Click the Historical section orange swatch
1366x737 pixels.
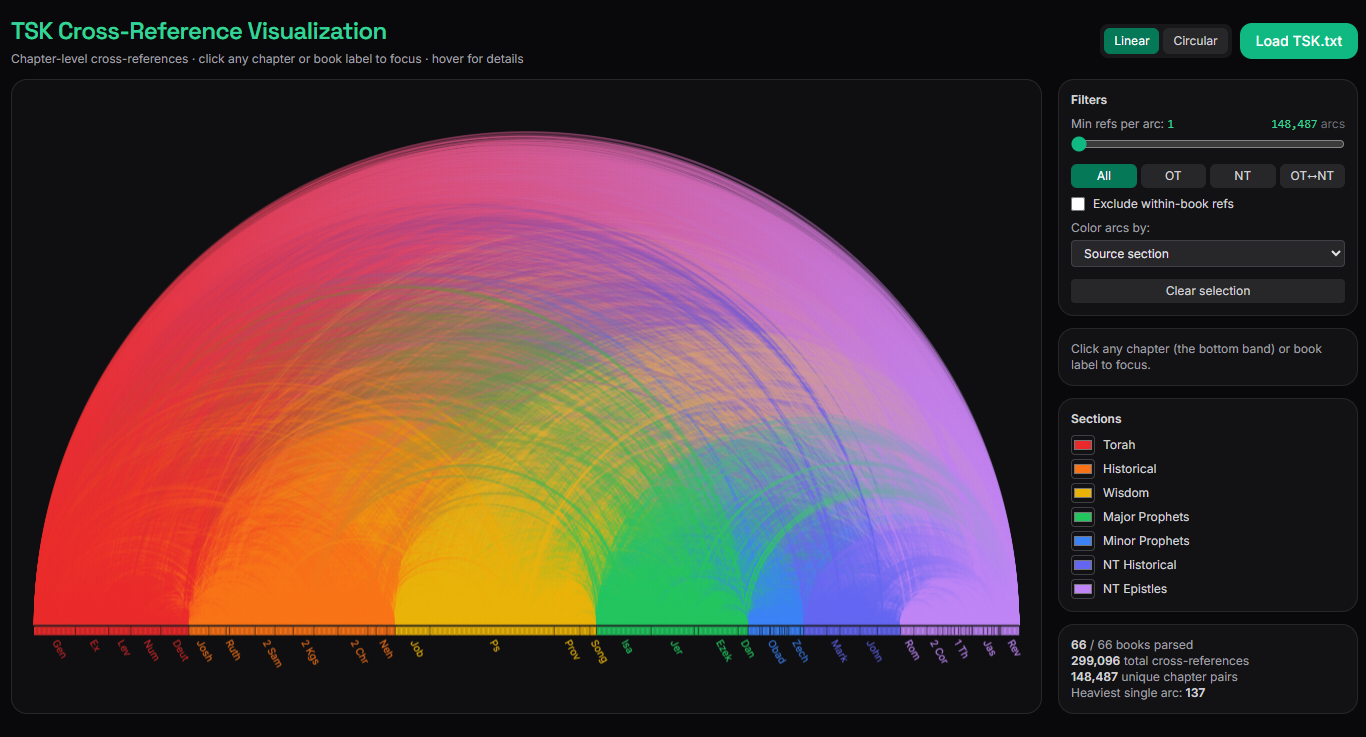coord(1083,469)
